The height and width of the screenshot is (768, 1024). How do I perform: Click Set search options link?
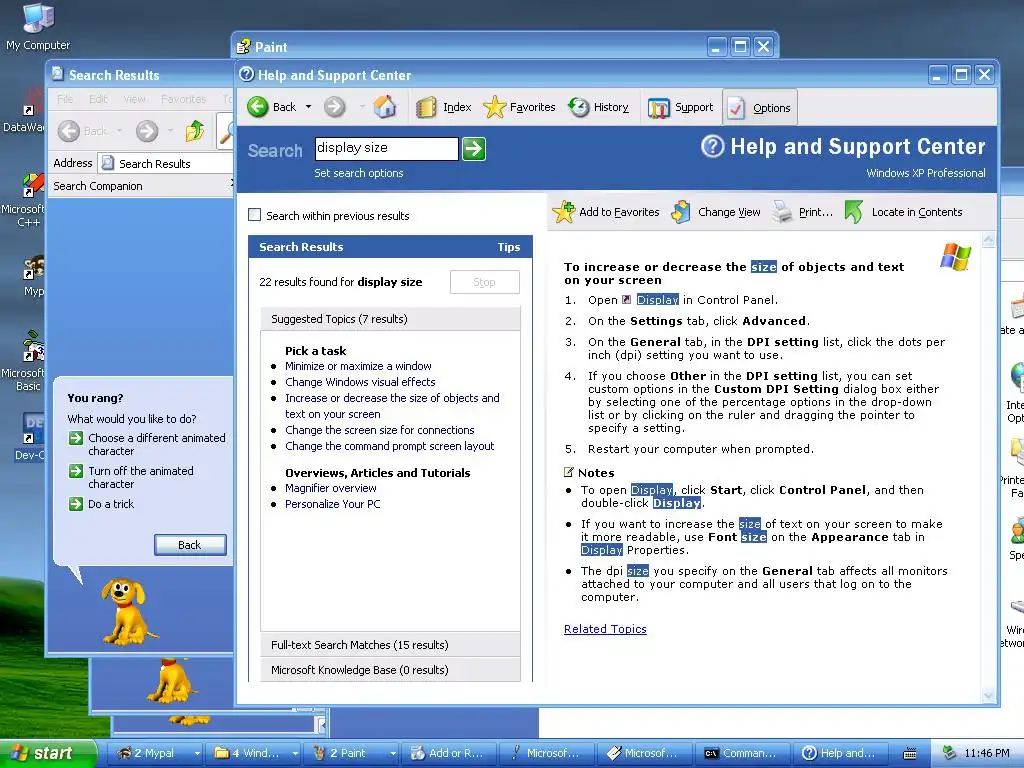click(359, 173)
